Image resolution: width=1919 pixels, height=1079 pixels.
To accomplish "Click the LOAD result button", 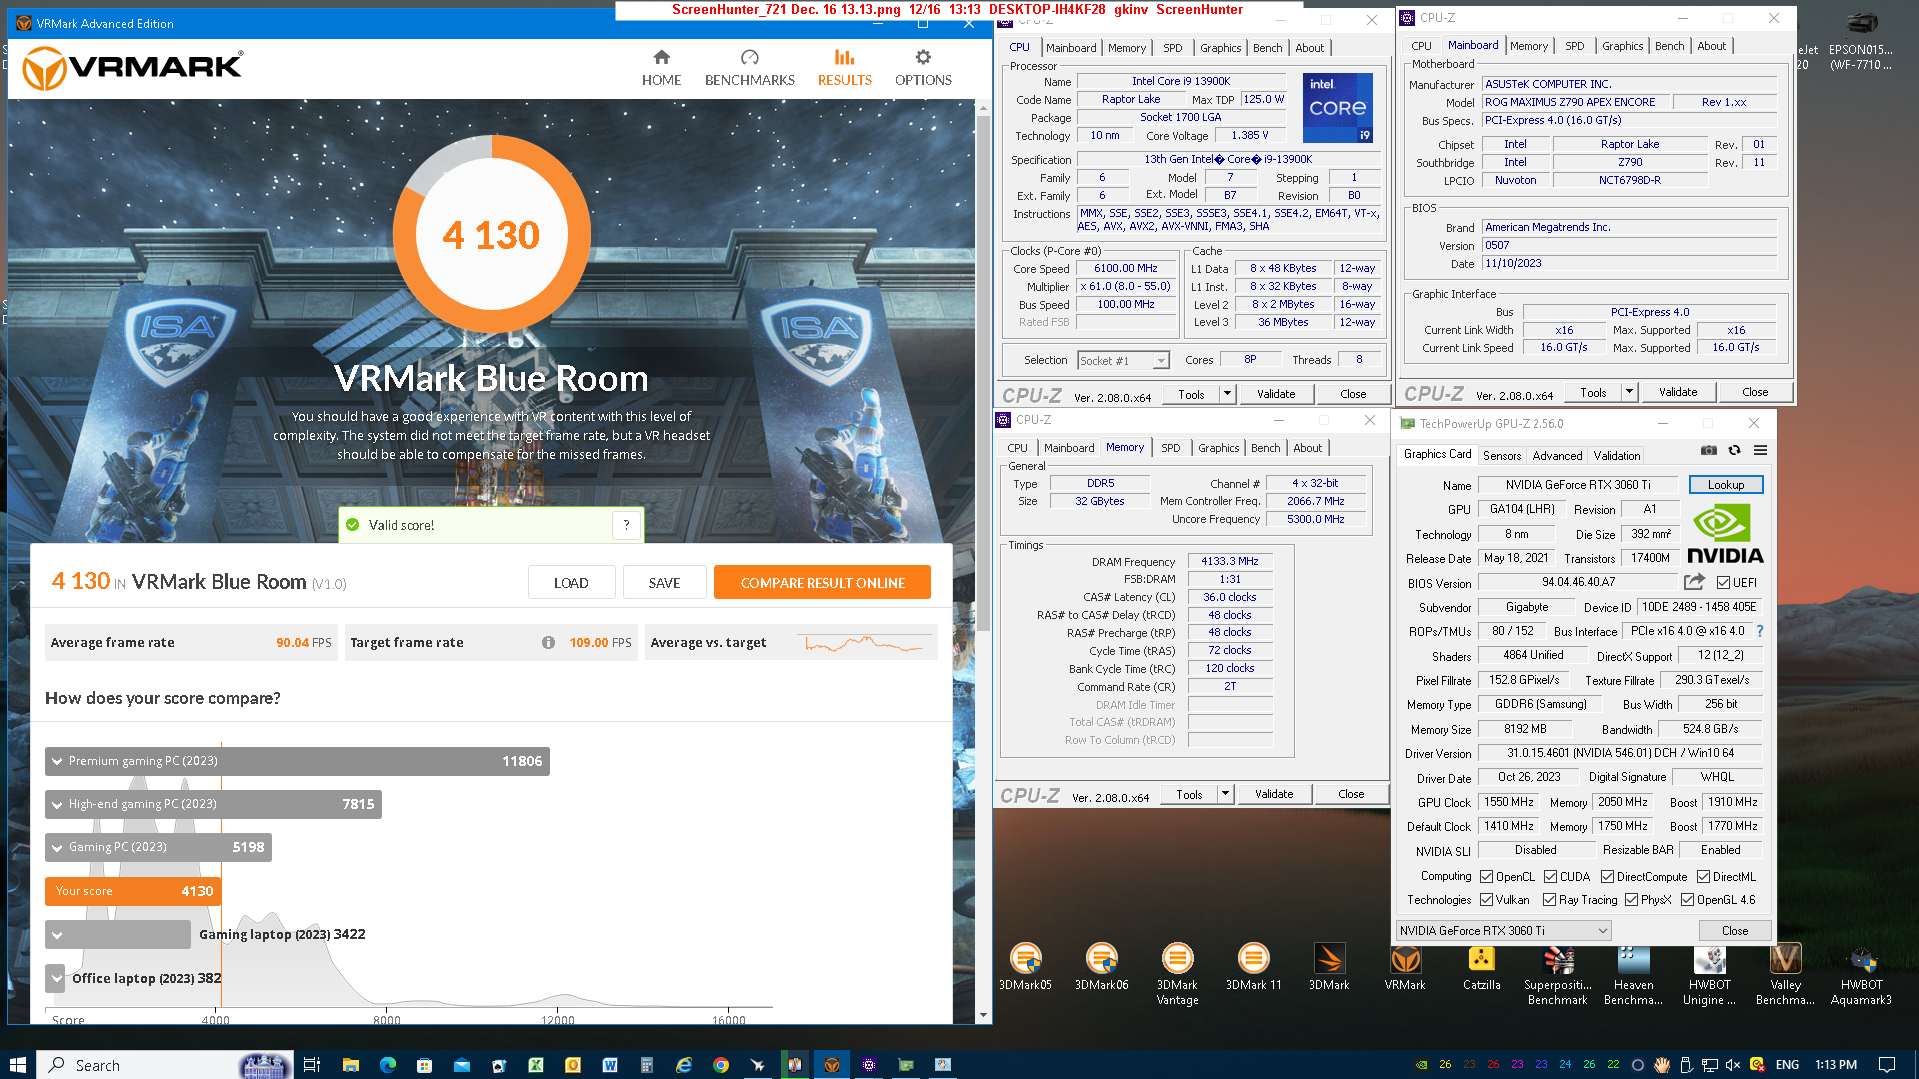I will pyautogui.click(x=571, y=583).
